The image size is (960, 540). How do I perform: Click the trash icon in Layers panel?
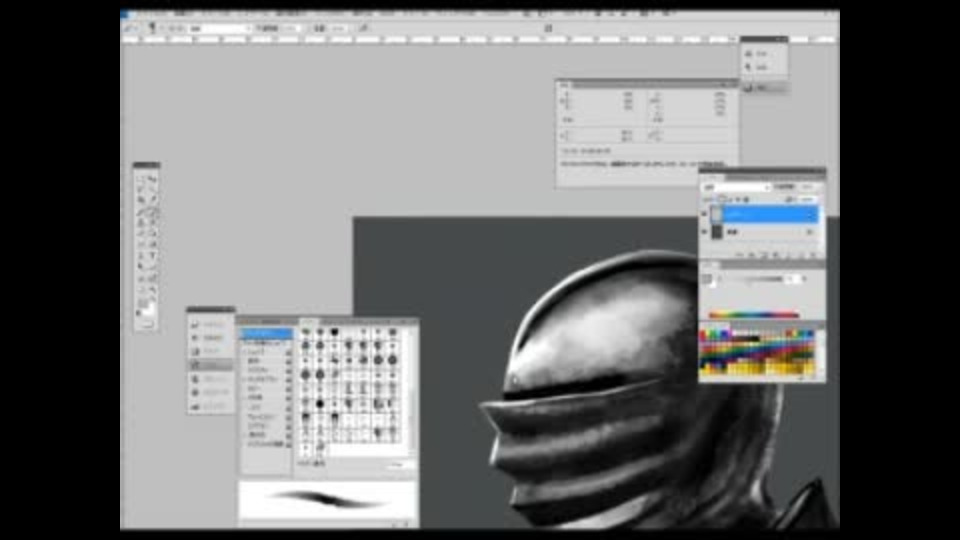pyautogui.click(x=814, y=255)
